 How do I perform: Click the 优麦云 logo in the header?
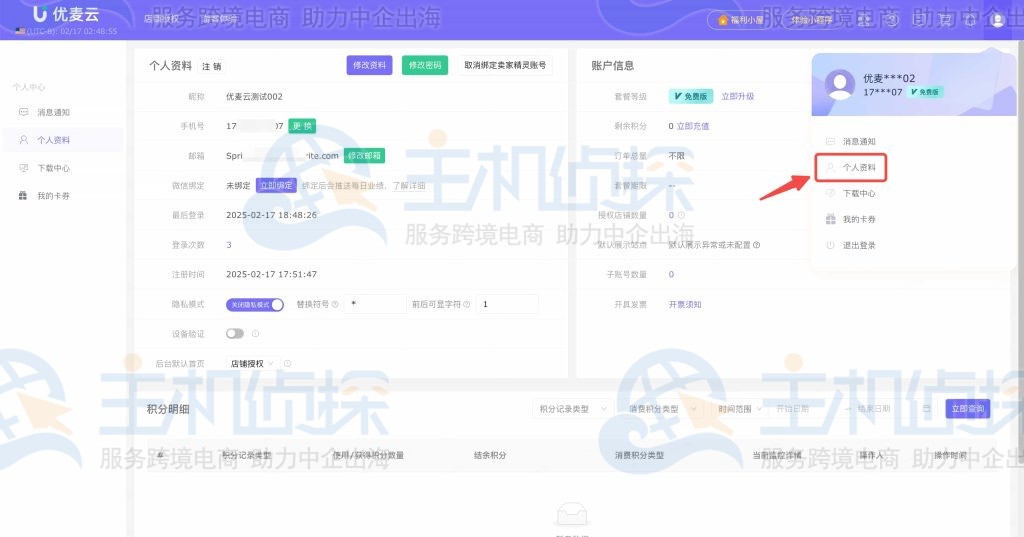65,13
